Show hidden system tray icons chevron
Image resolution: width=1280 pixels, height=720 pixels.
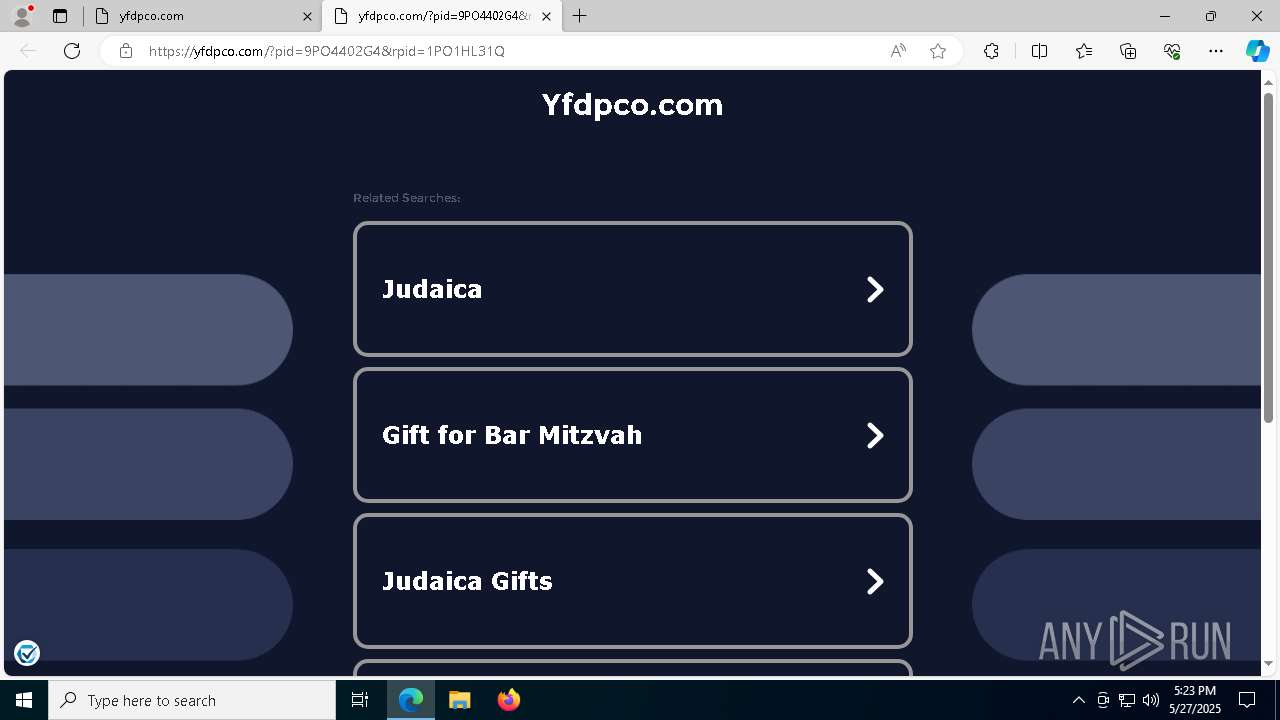1078,700
